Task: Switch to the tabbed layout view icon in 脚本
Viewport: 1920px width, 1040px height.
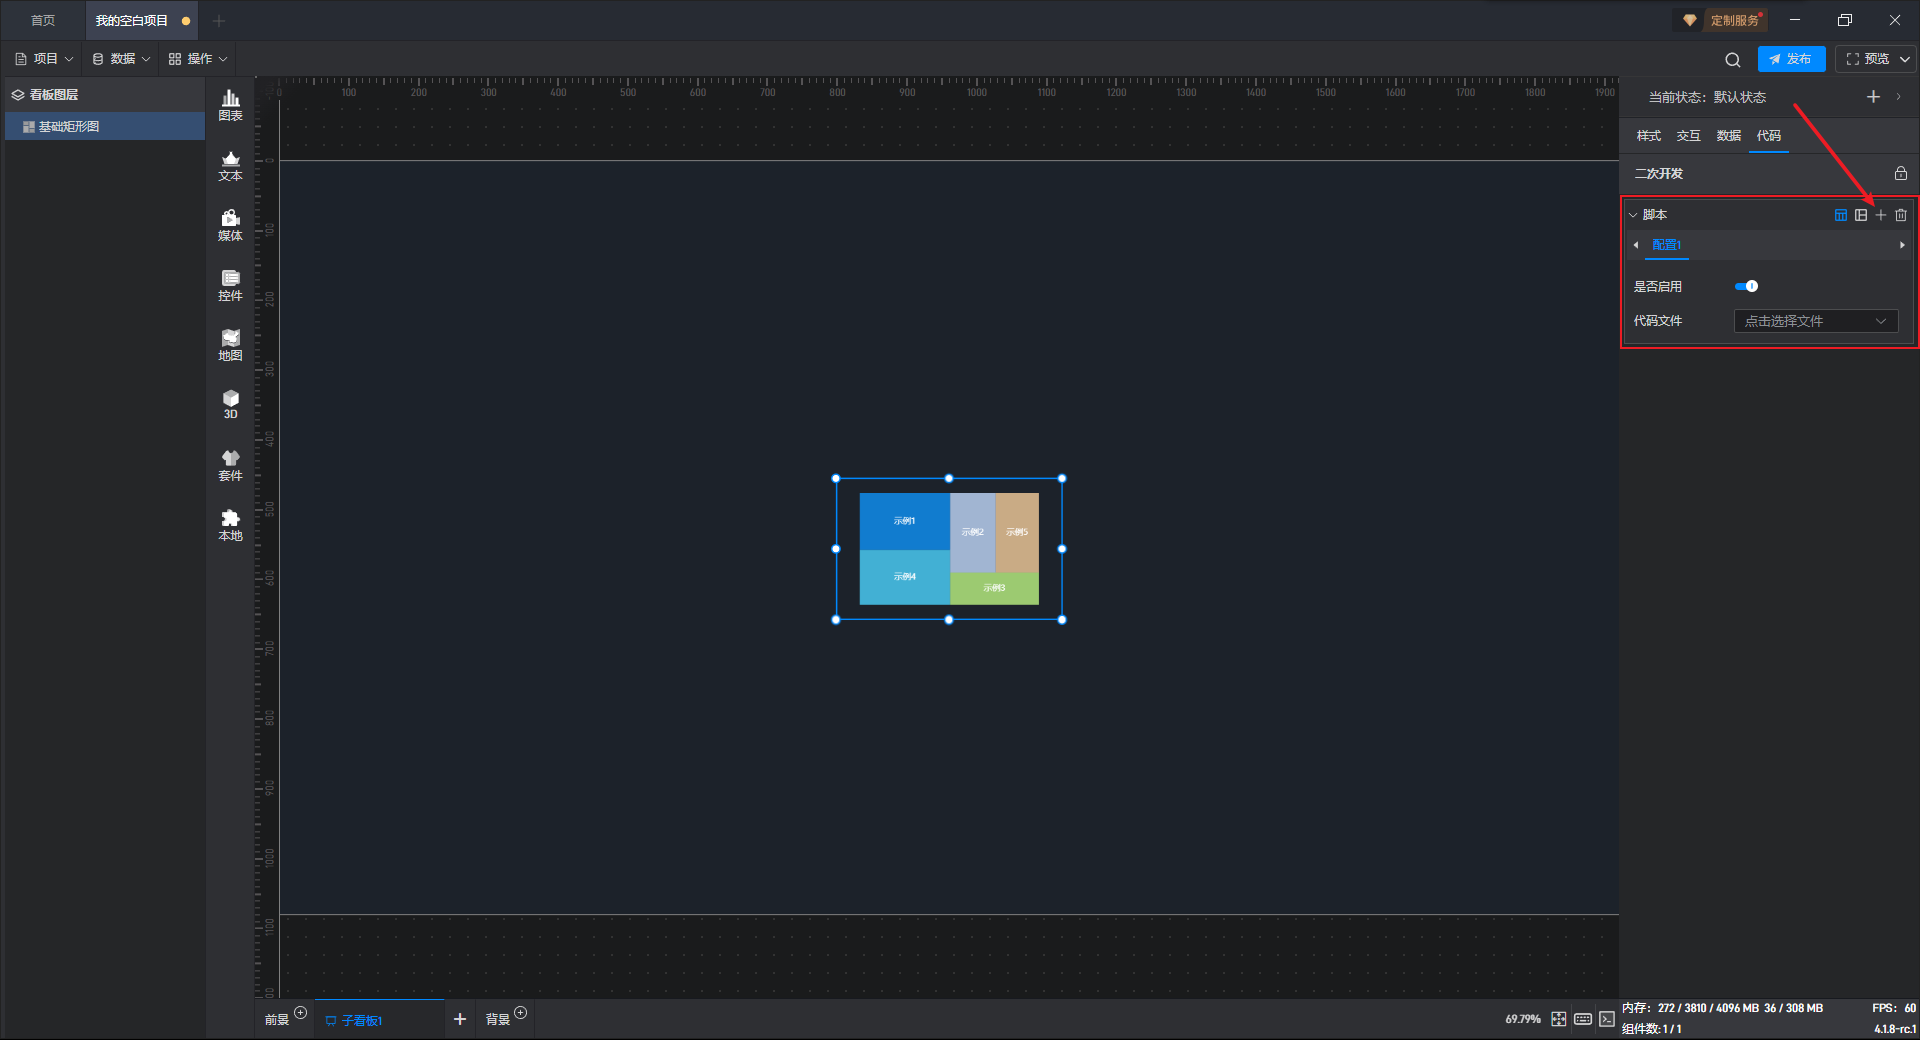Action: 1841,215
